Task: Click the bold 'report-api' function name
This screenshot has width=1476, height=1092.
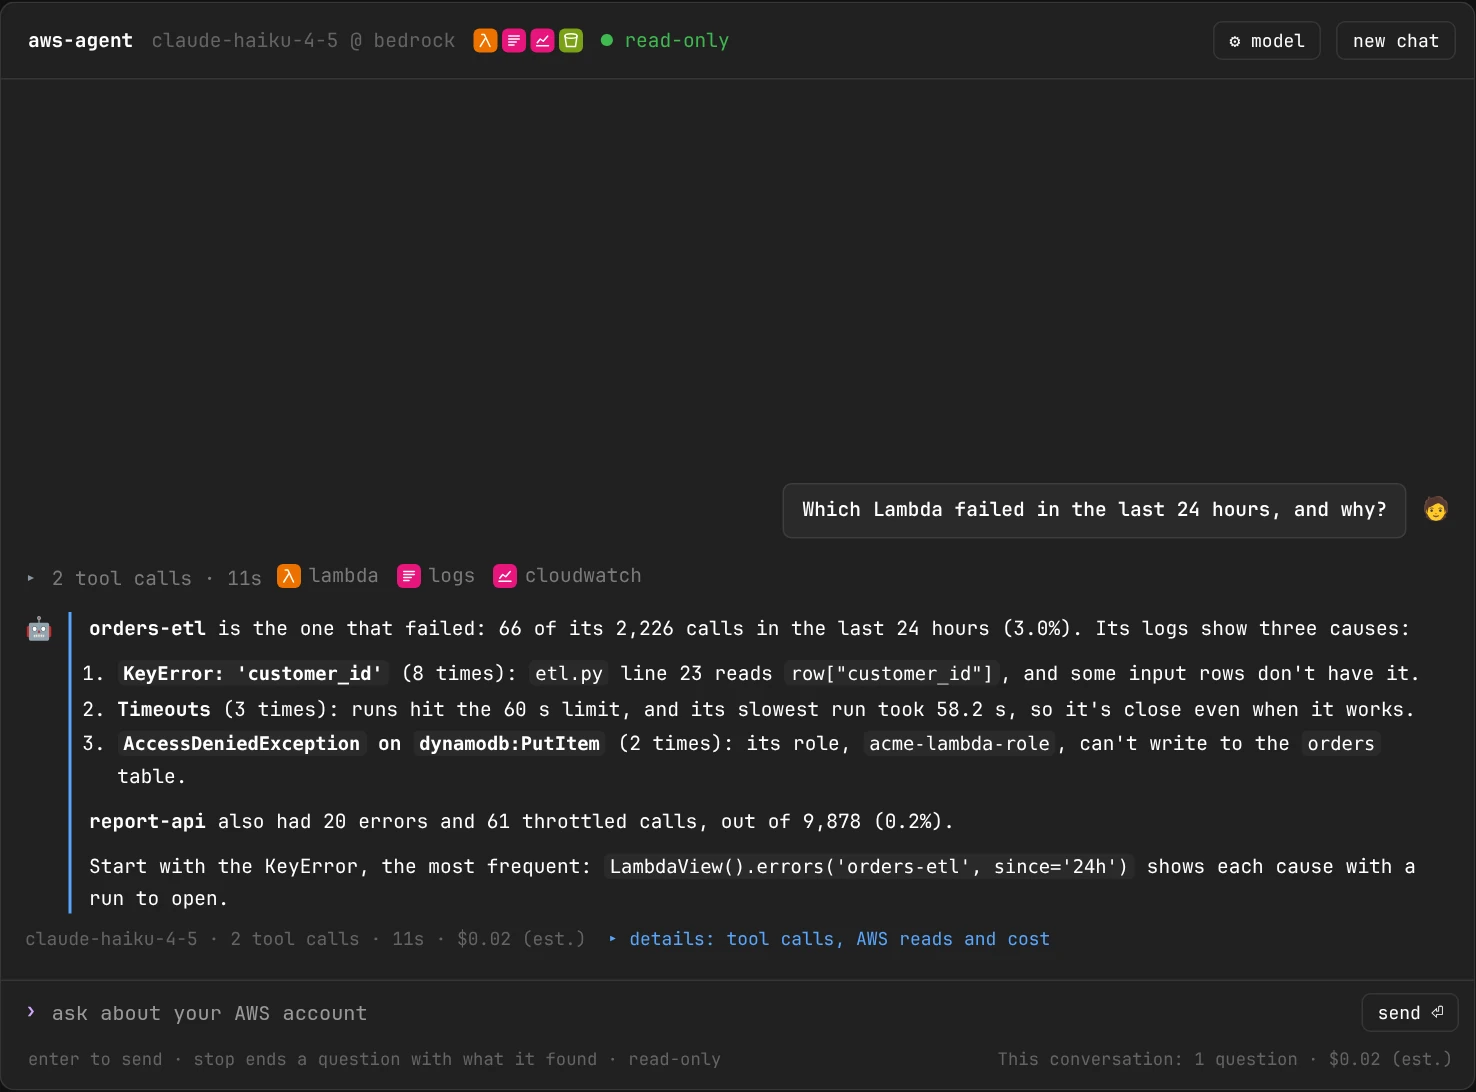Action: click(x=147, y=822)
